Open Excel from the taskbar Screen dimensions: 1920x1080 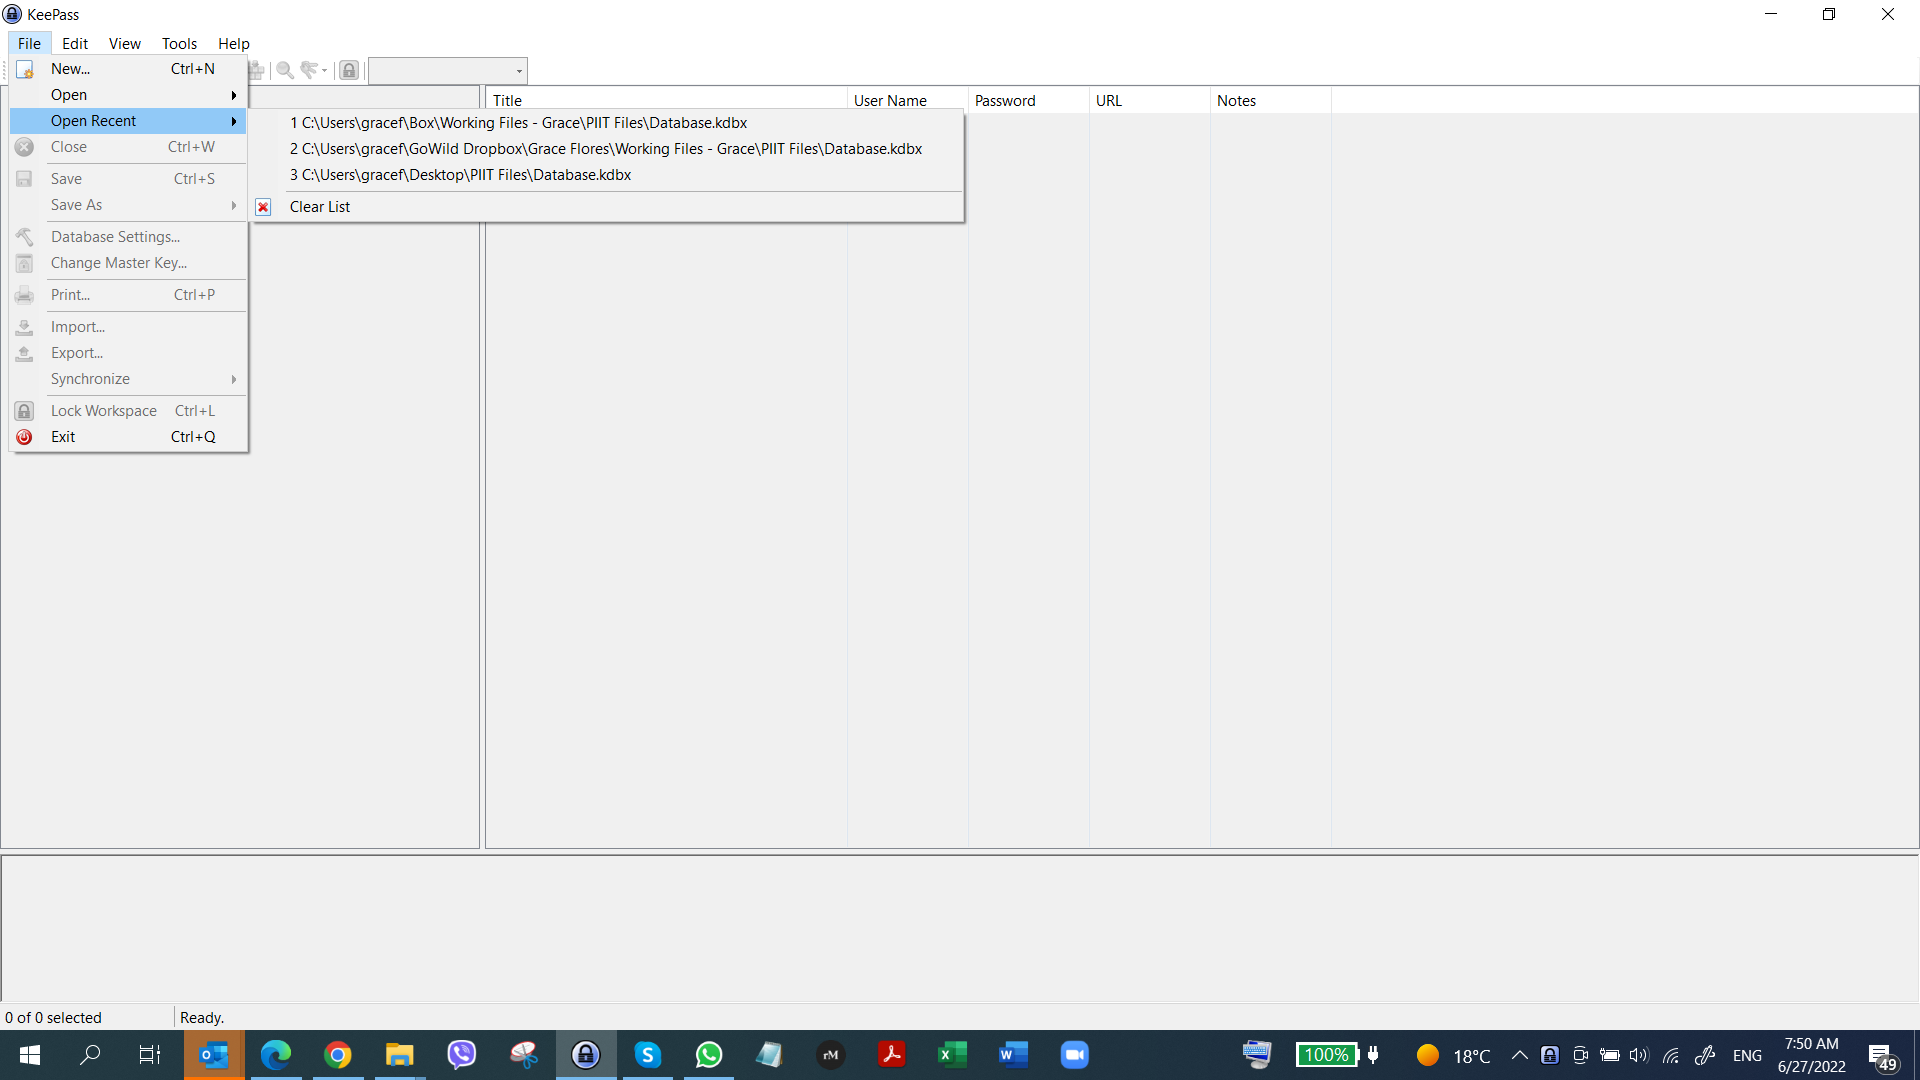point(952,1055)
